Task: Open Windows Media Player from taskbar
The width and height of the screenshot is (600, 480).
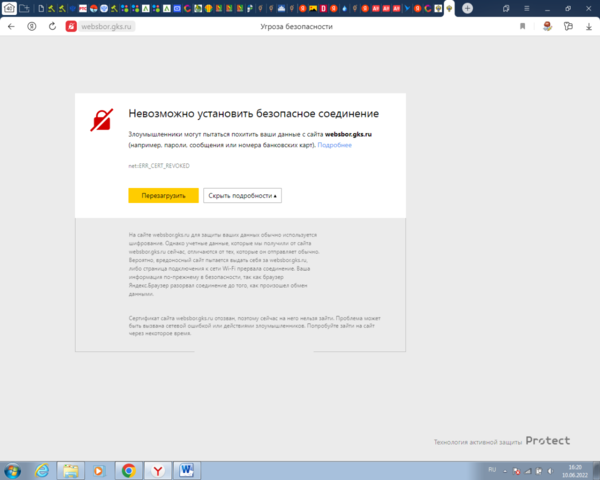Action: [x=99, y=470]
